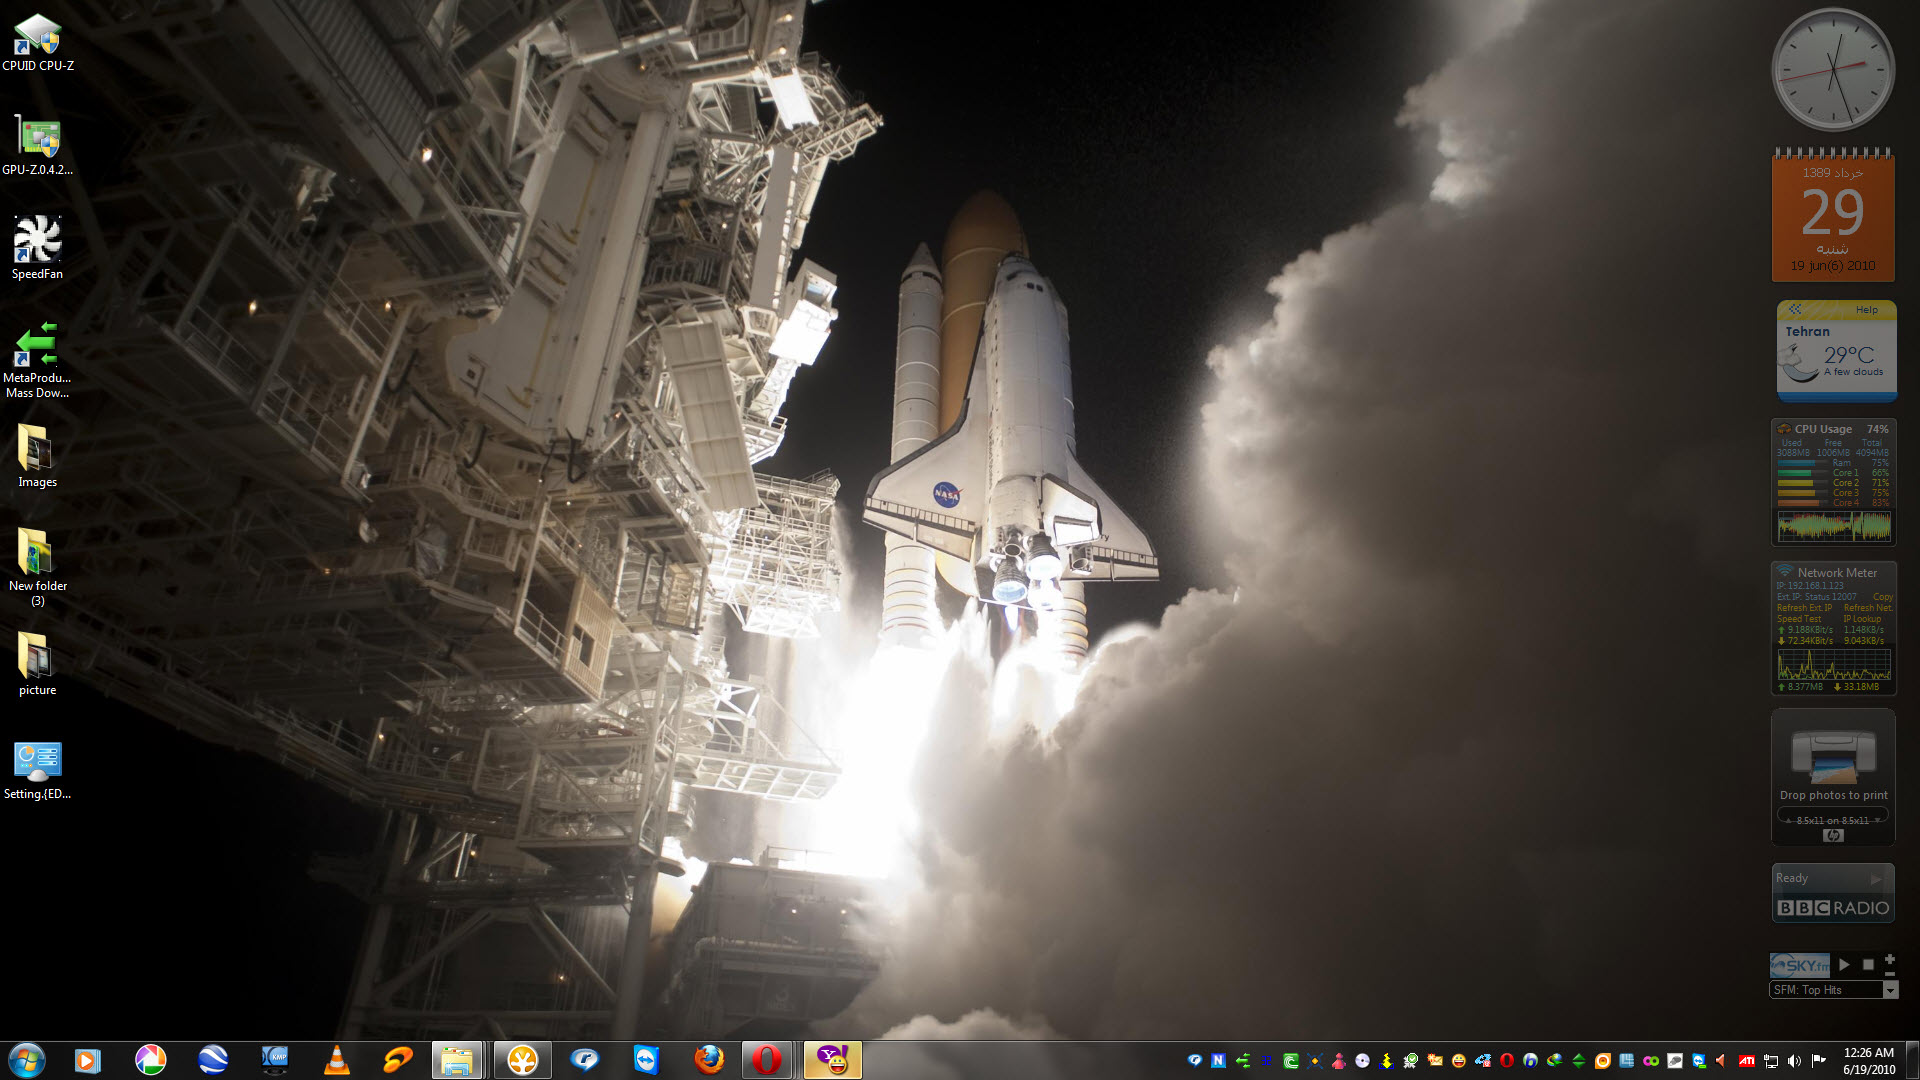
Task: Click the CPU Usage gadget graph
Action: pyautogui.click(x=1834, y=526)
